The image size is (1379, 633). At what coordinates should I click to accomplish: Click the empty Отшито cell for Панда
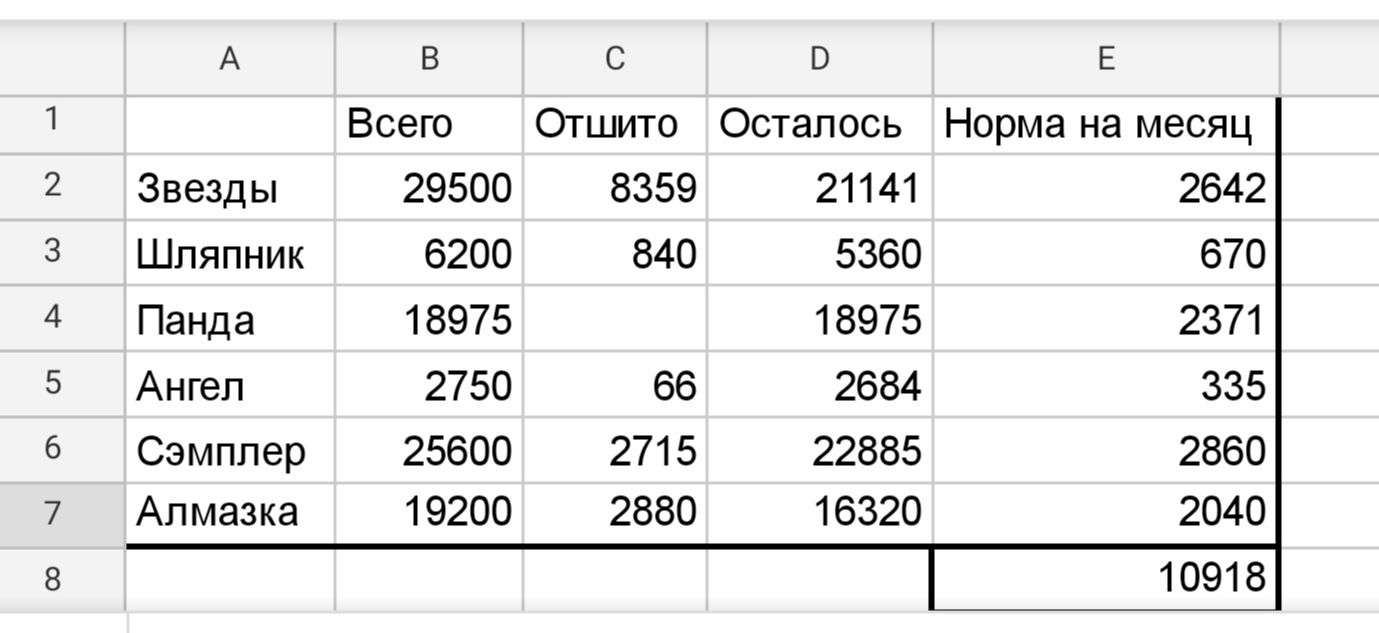614,320
